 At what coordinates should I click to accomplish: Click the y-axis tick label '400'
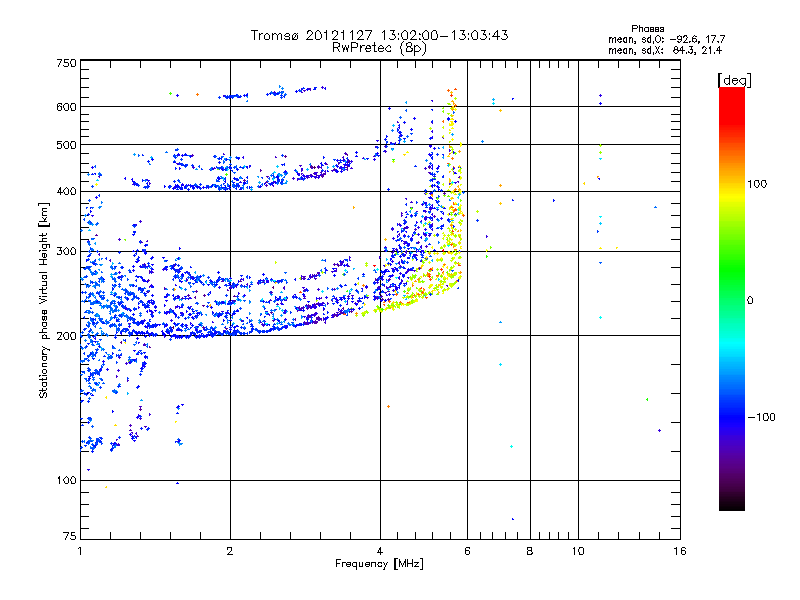point(66,192)
